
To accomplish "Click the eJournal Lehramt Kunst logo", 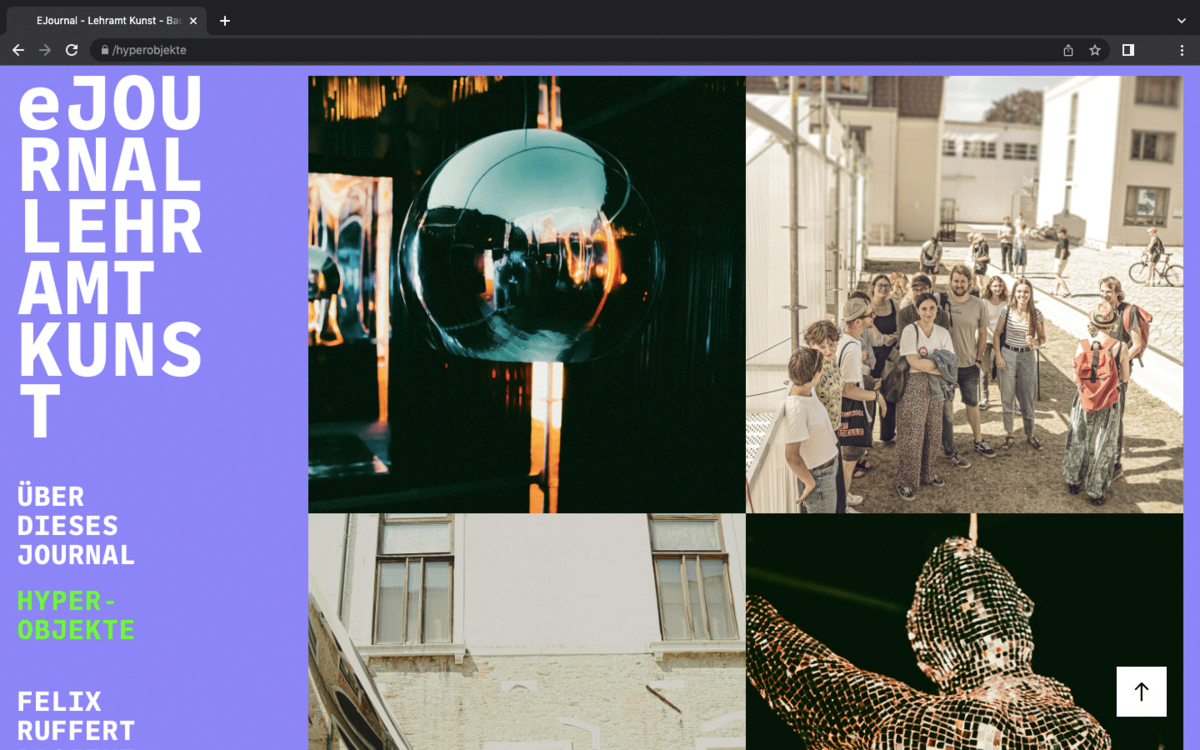I will click(x=110, y=257).
